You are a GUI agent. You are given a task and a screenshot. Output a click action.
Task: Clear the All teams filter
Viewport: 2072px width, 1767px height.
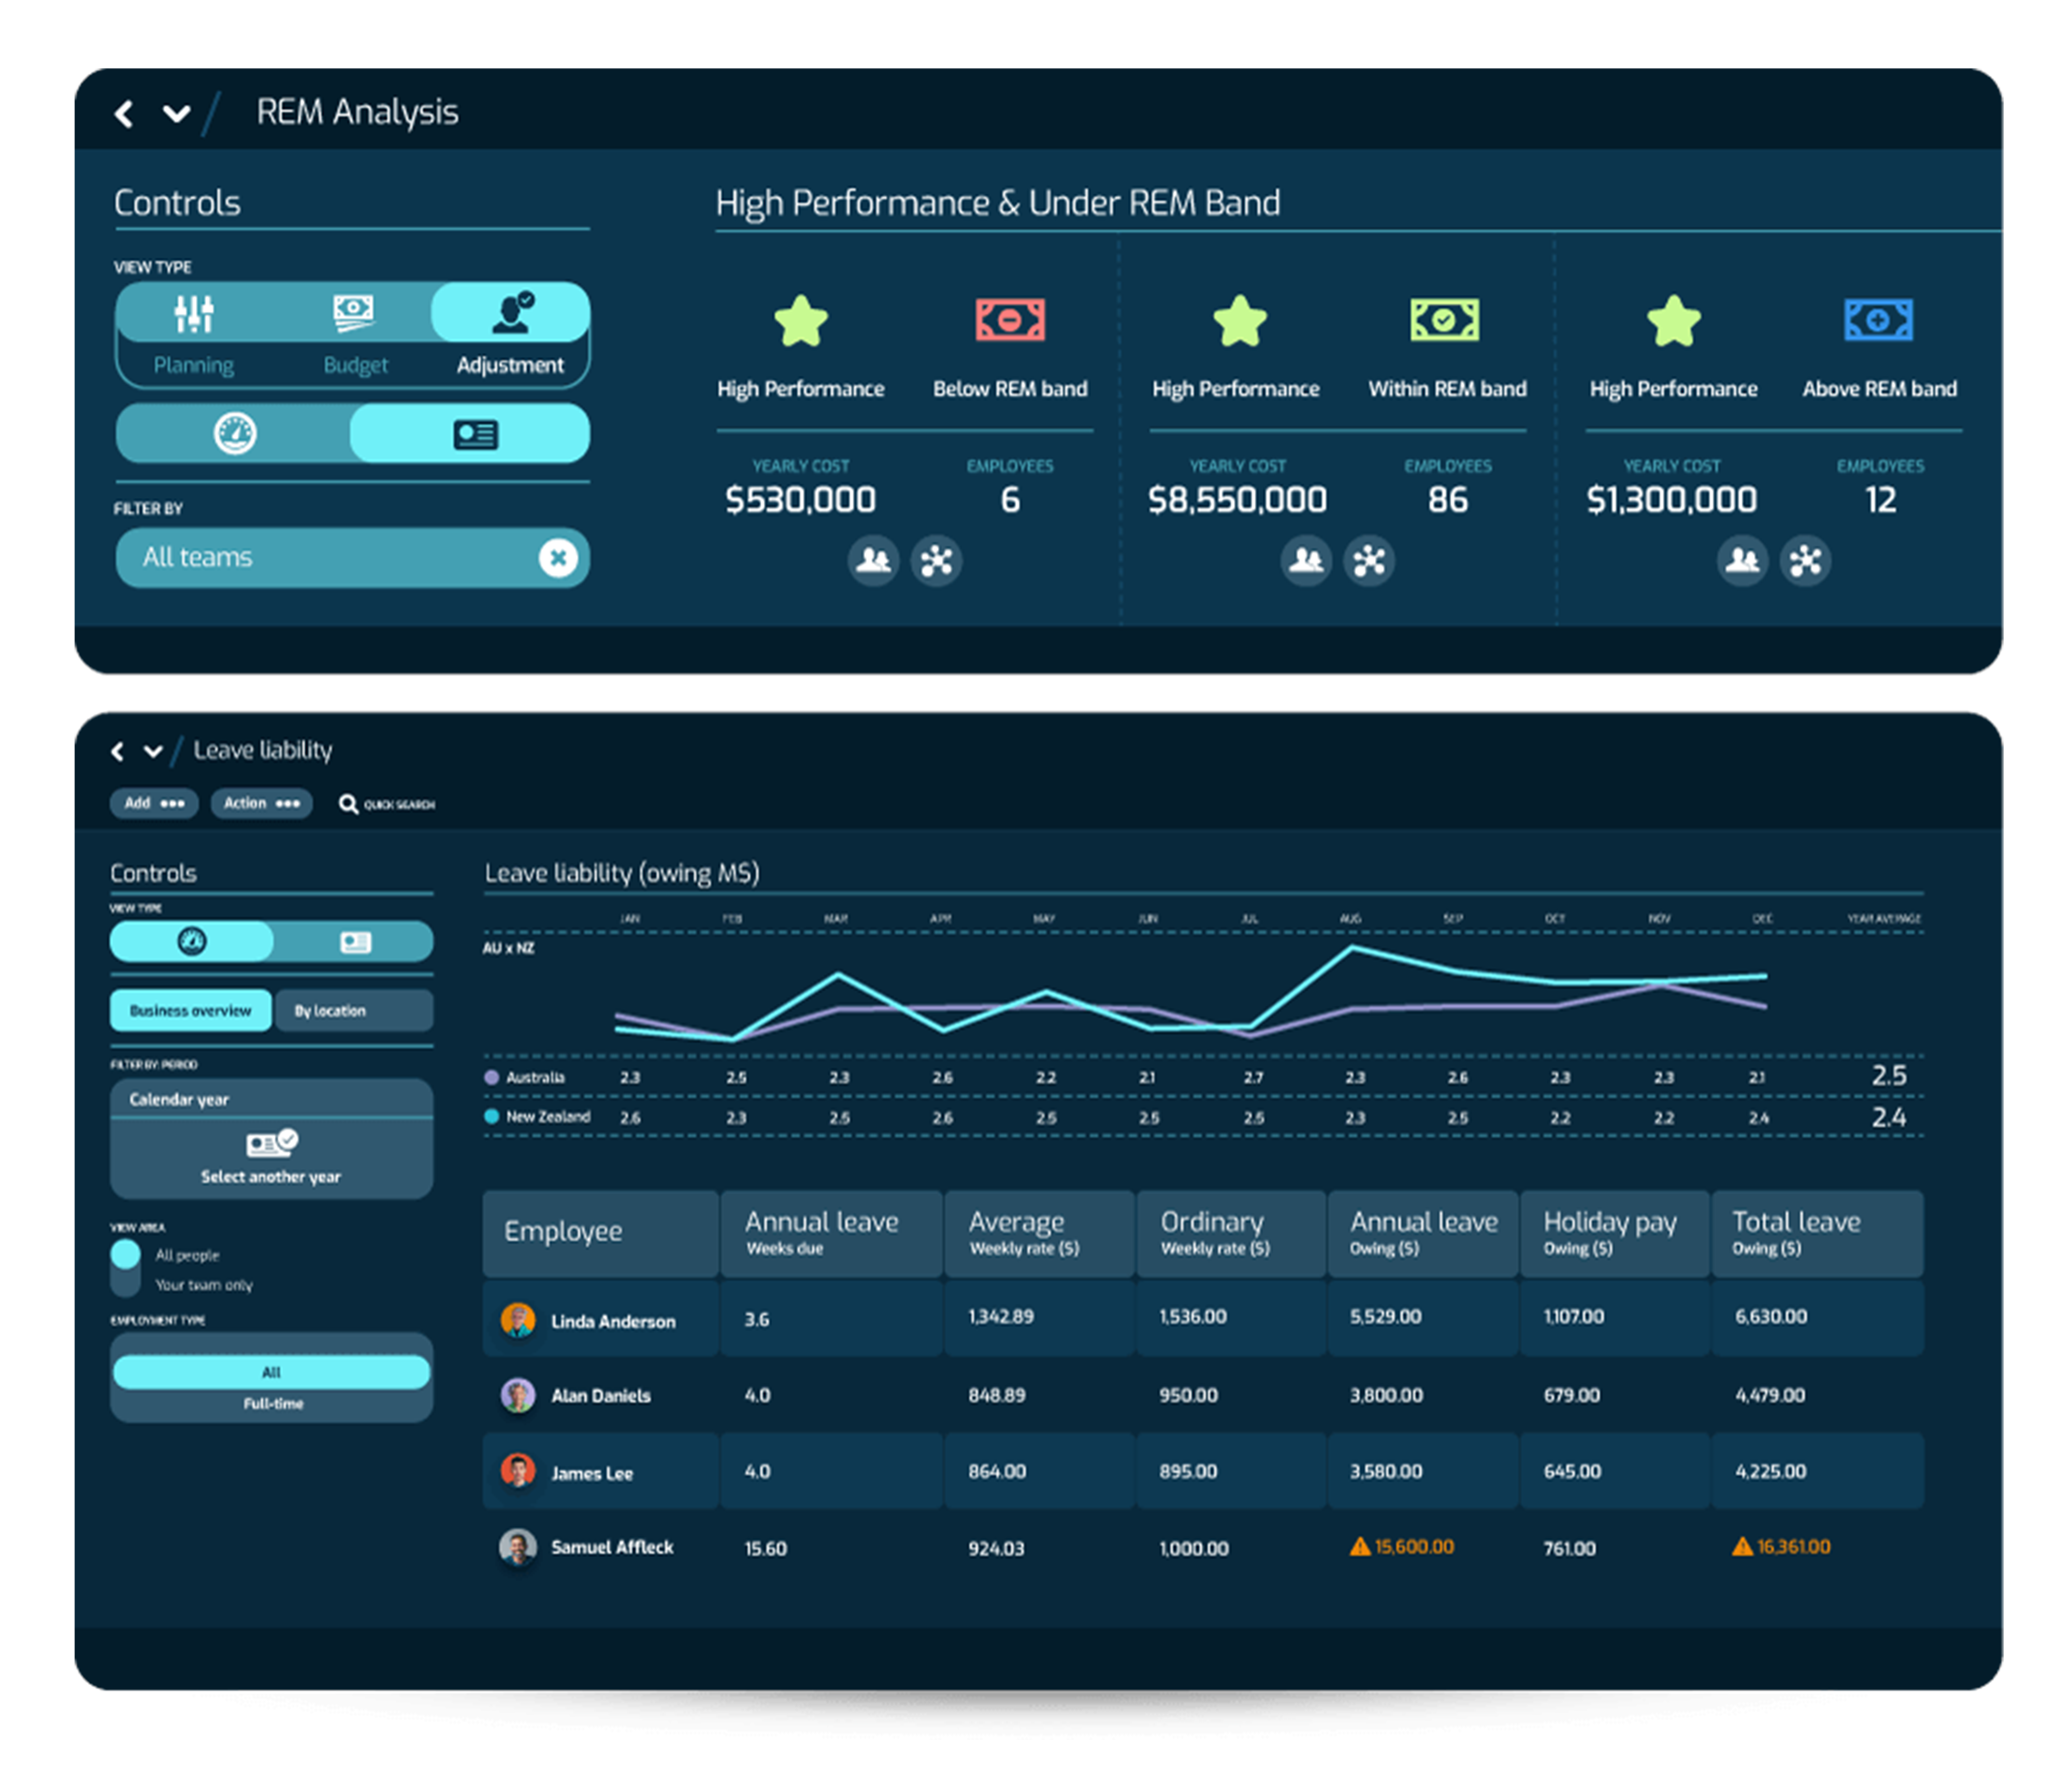[558, 558]
